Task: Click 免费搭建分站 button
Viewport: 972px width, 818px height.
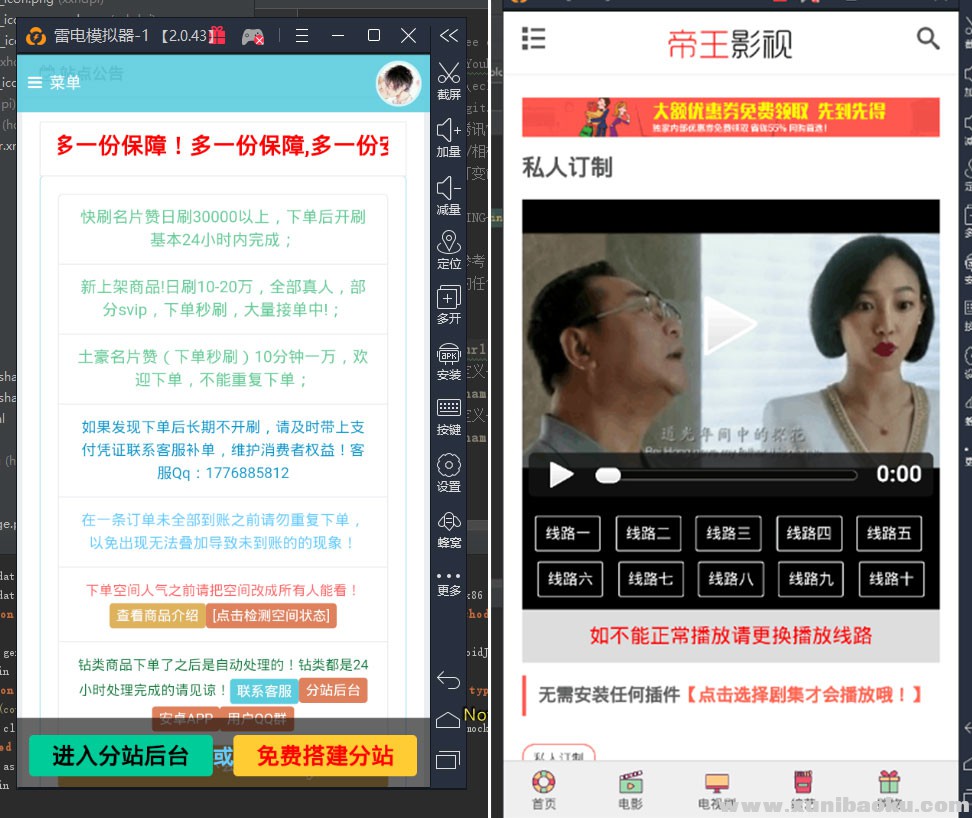Action: click(325, 756)
